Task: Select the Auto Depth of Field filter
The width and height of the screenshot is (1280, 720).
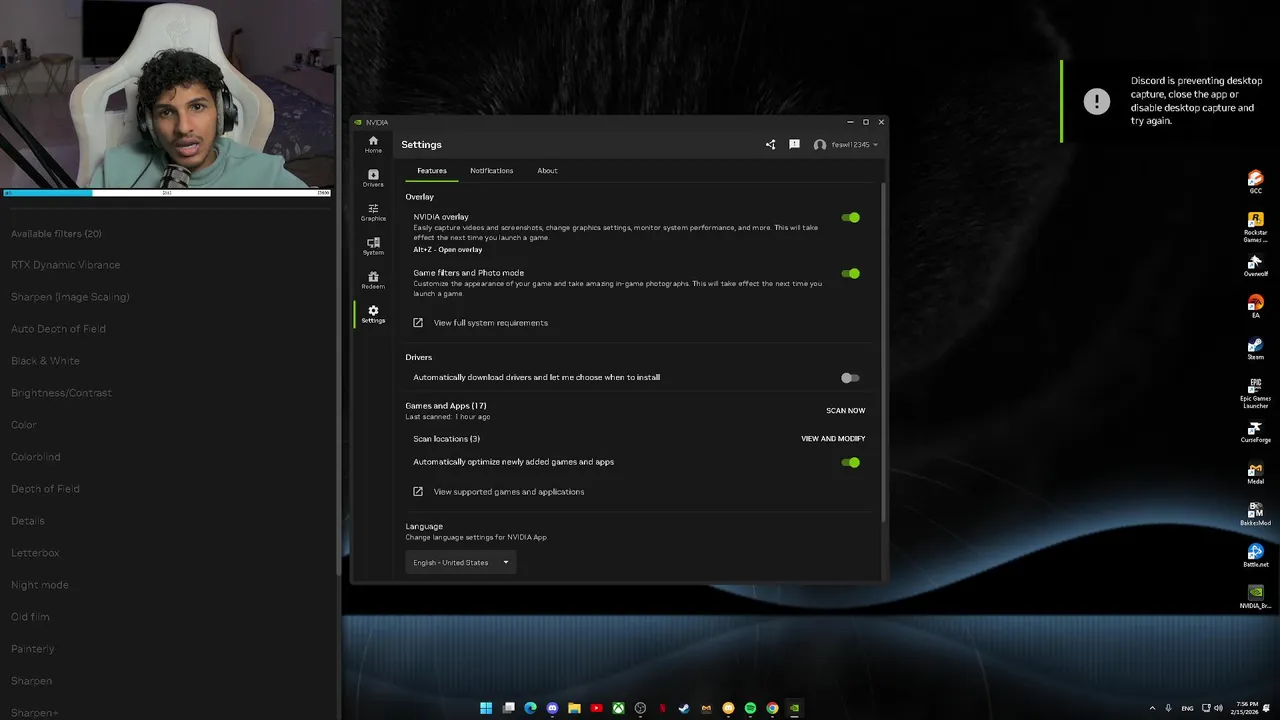Action: [58, 329]
